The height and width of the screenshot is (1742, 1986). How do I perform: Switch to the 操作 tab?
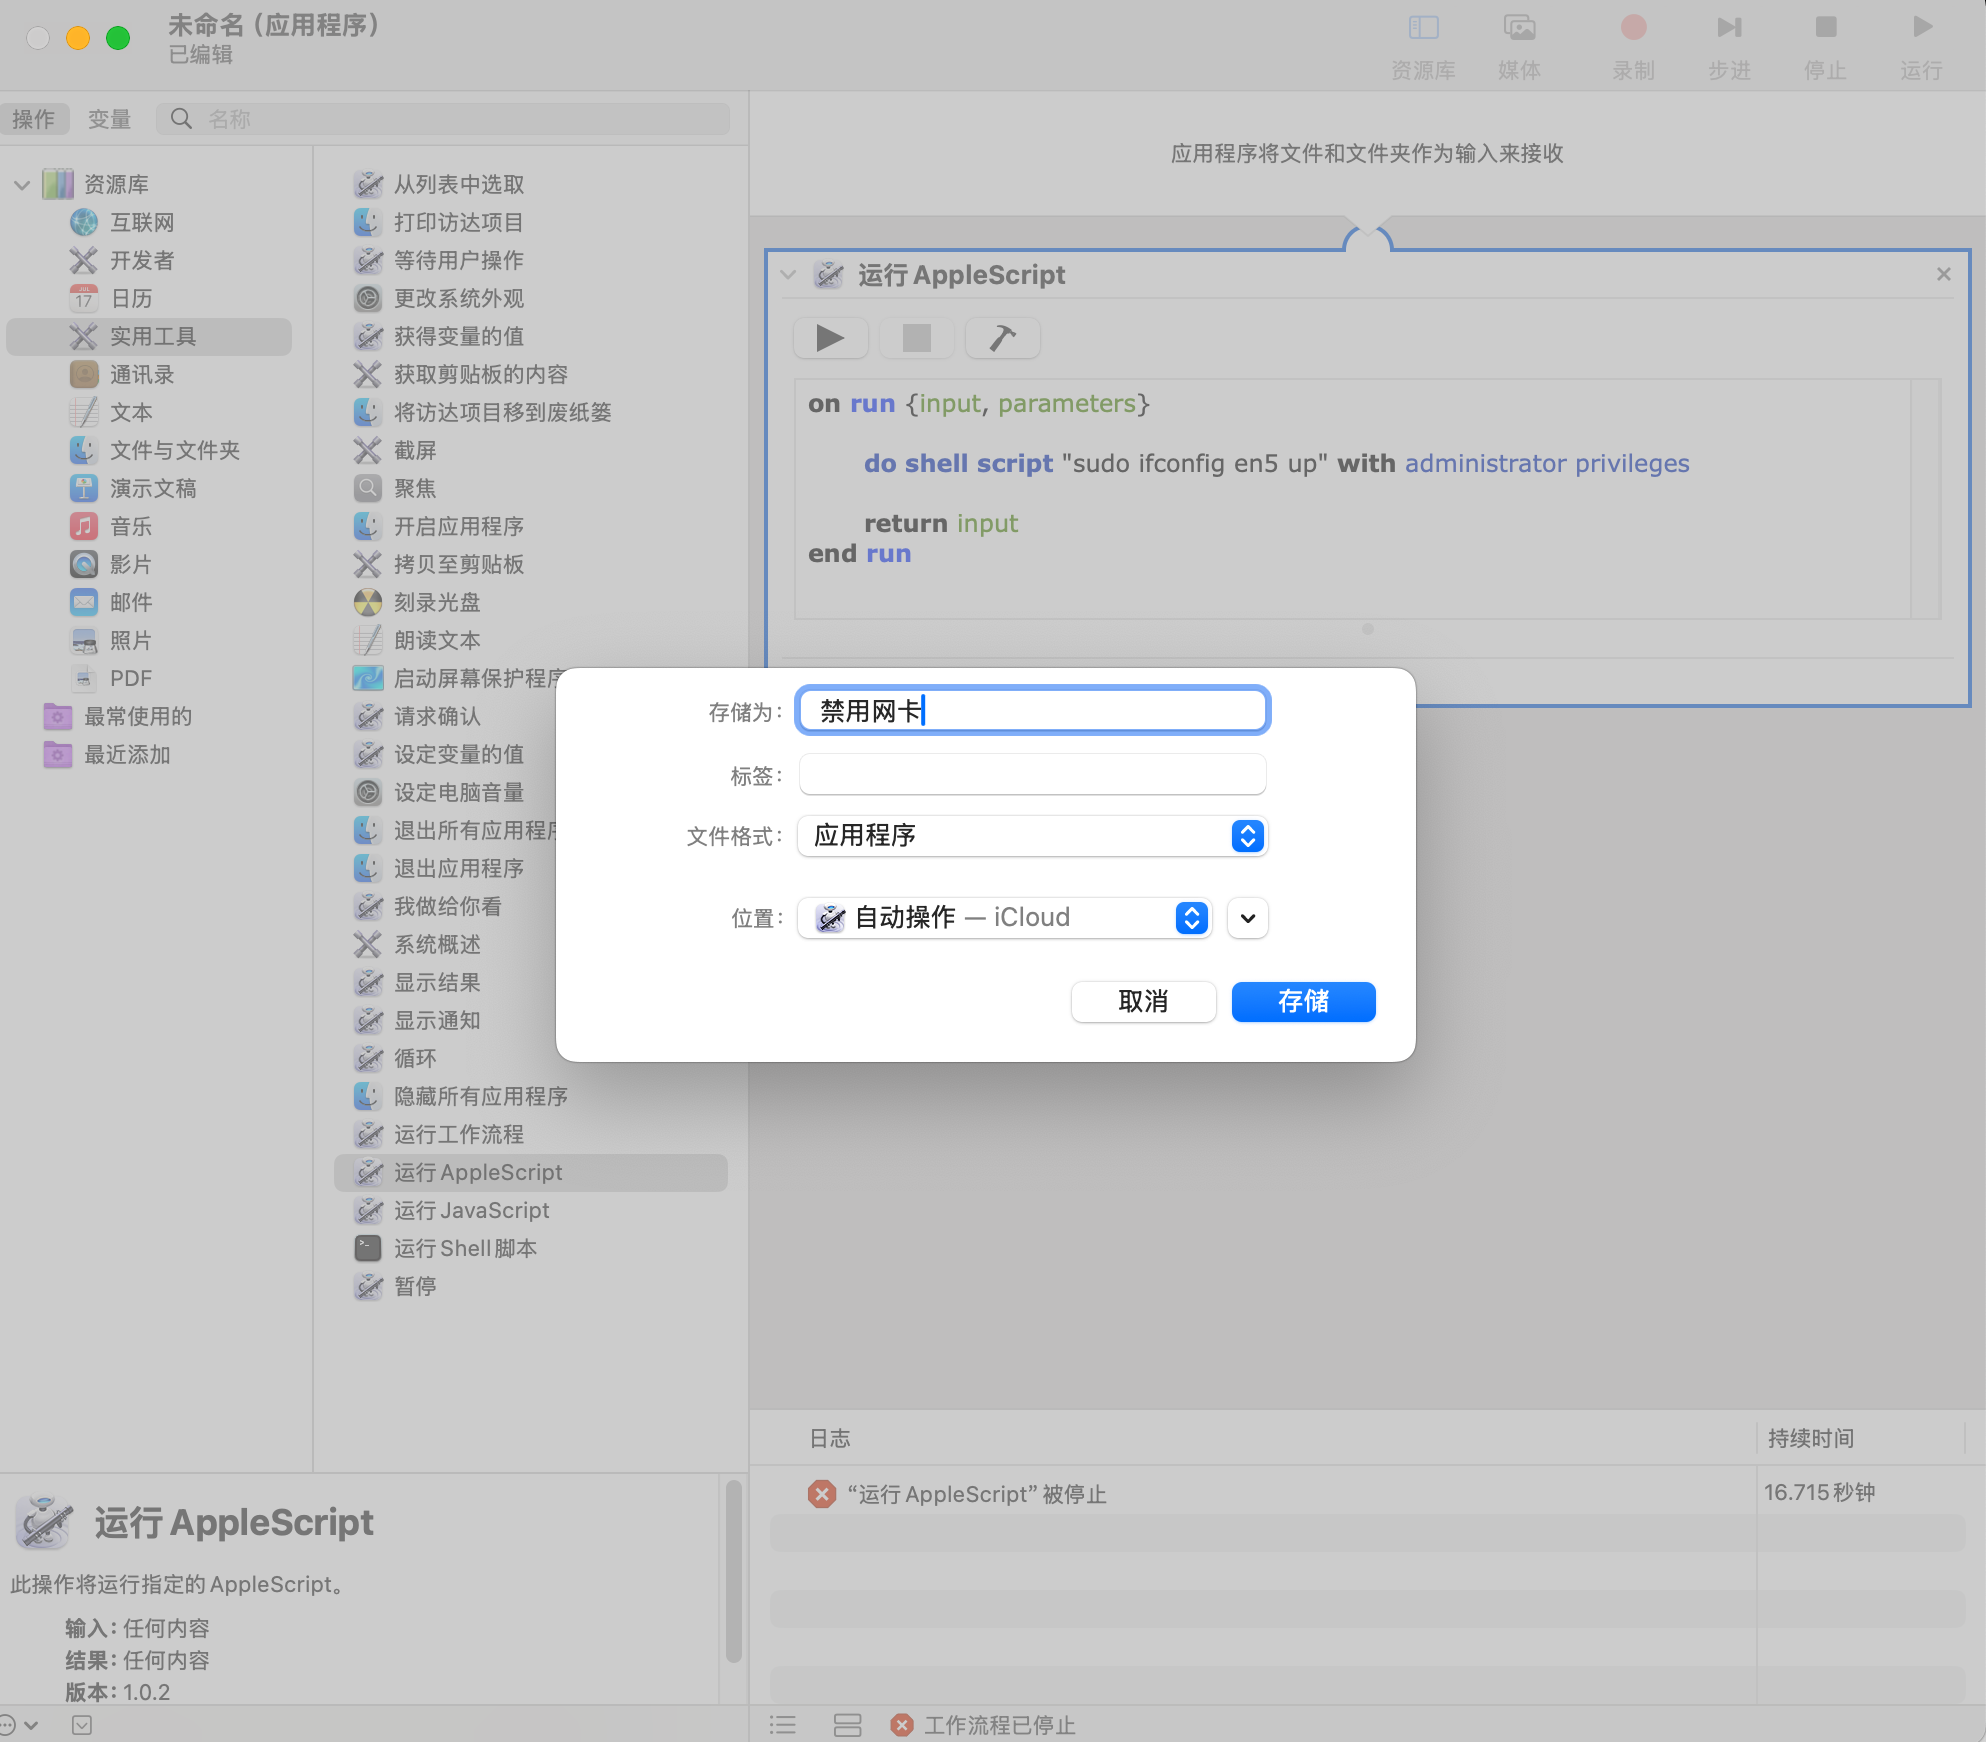[x=35, y=118]
